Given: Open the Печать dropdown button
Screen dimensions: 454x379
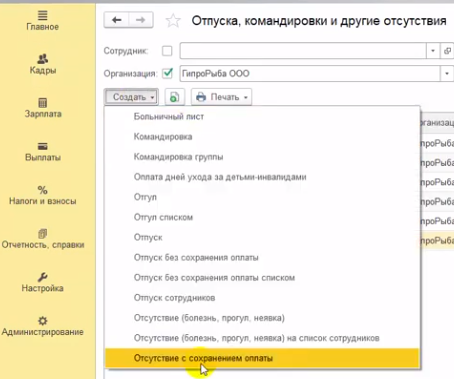Looking at the screenshot, I should point(221,97).
